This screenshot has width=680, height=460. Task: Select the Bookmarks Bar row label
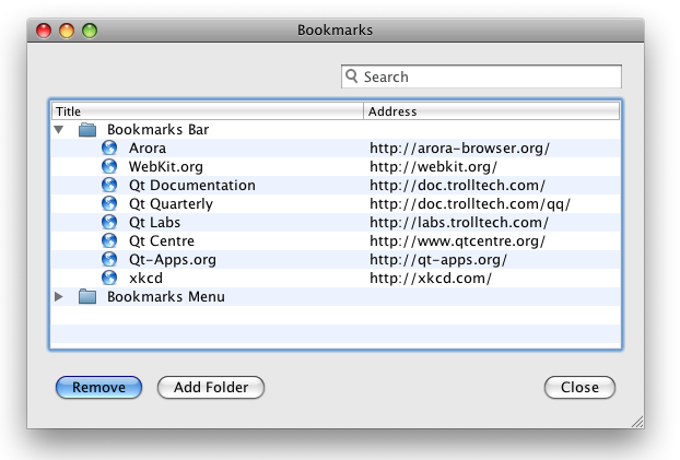(158, 130)
